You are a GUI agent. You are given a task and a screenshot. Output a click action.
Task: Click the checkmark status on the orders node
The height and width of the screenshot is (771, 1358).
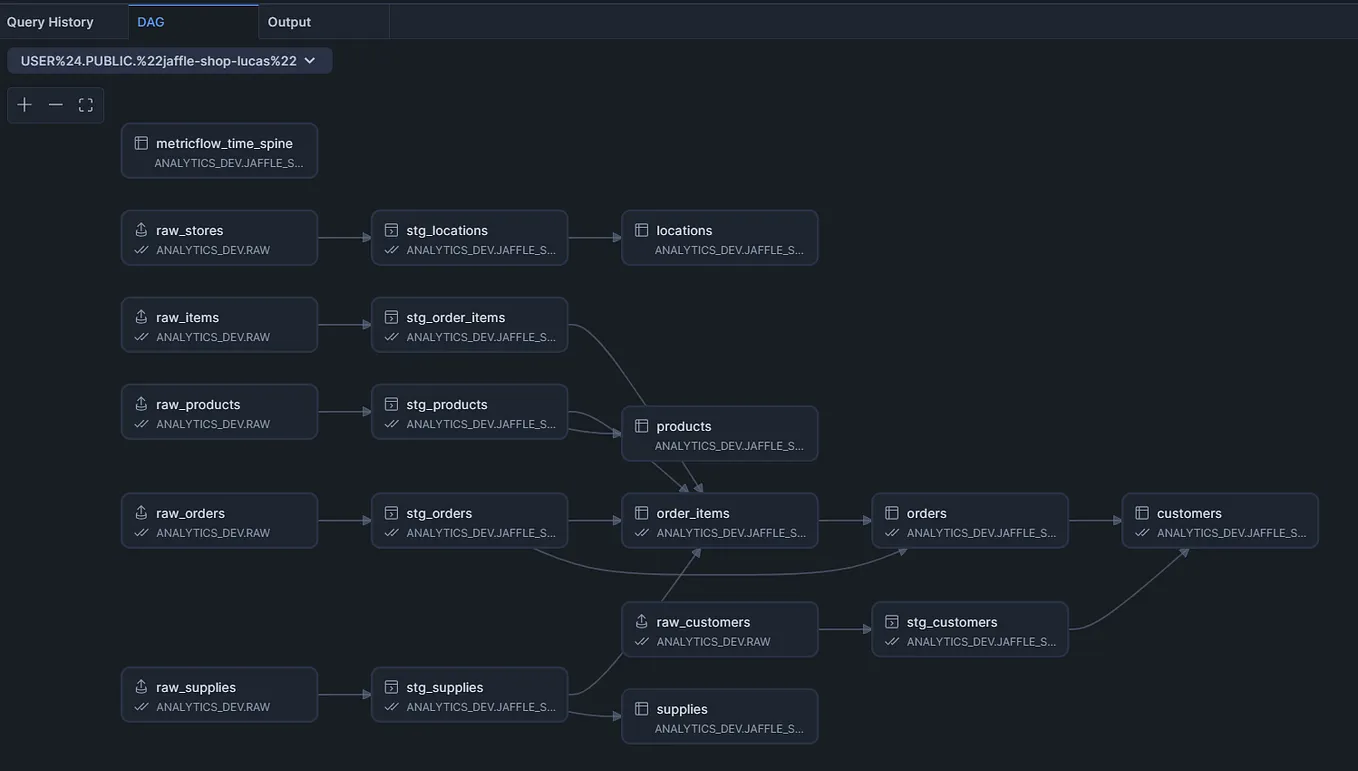coord(890,533)
